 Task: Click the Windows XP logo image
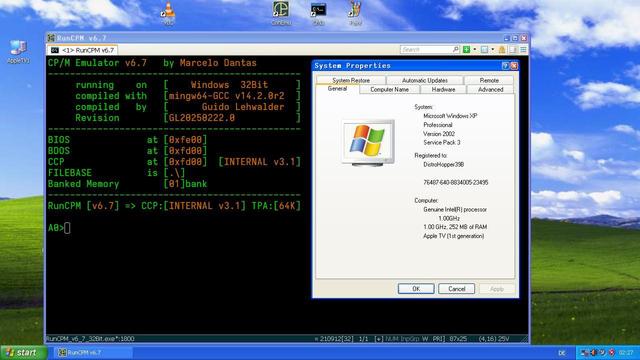click(368, 142)
